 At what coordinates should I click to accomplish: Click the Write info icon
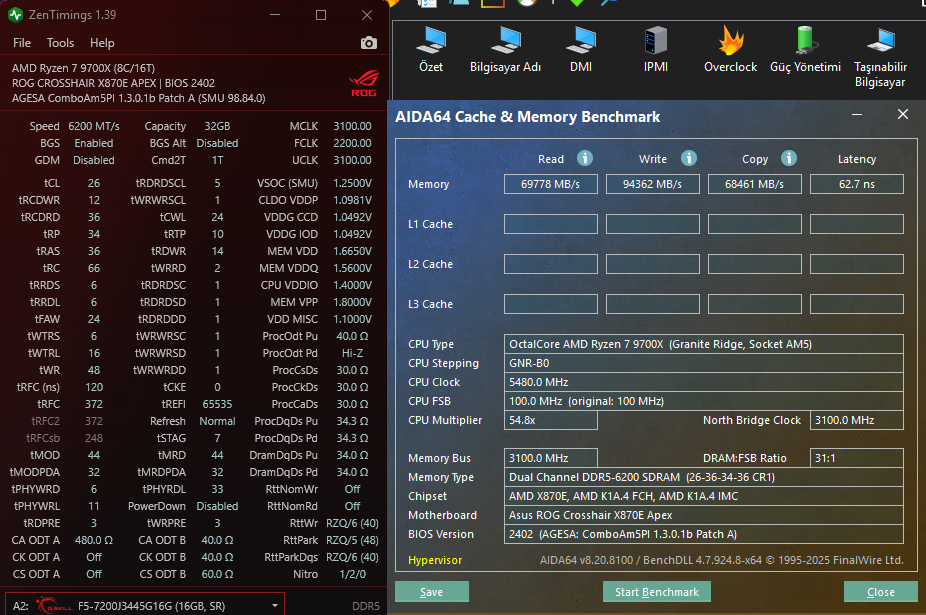pos(689,158)
